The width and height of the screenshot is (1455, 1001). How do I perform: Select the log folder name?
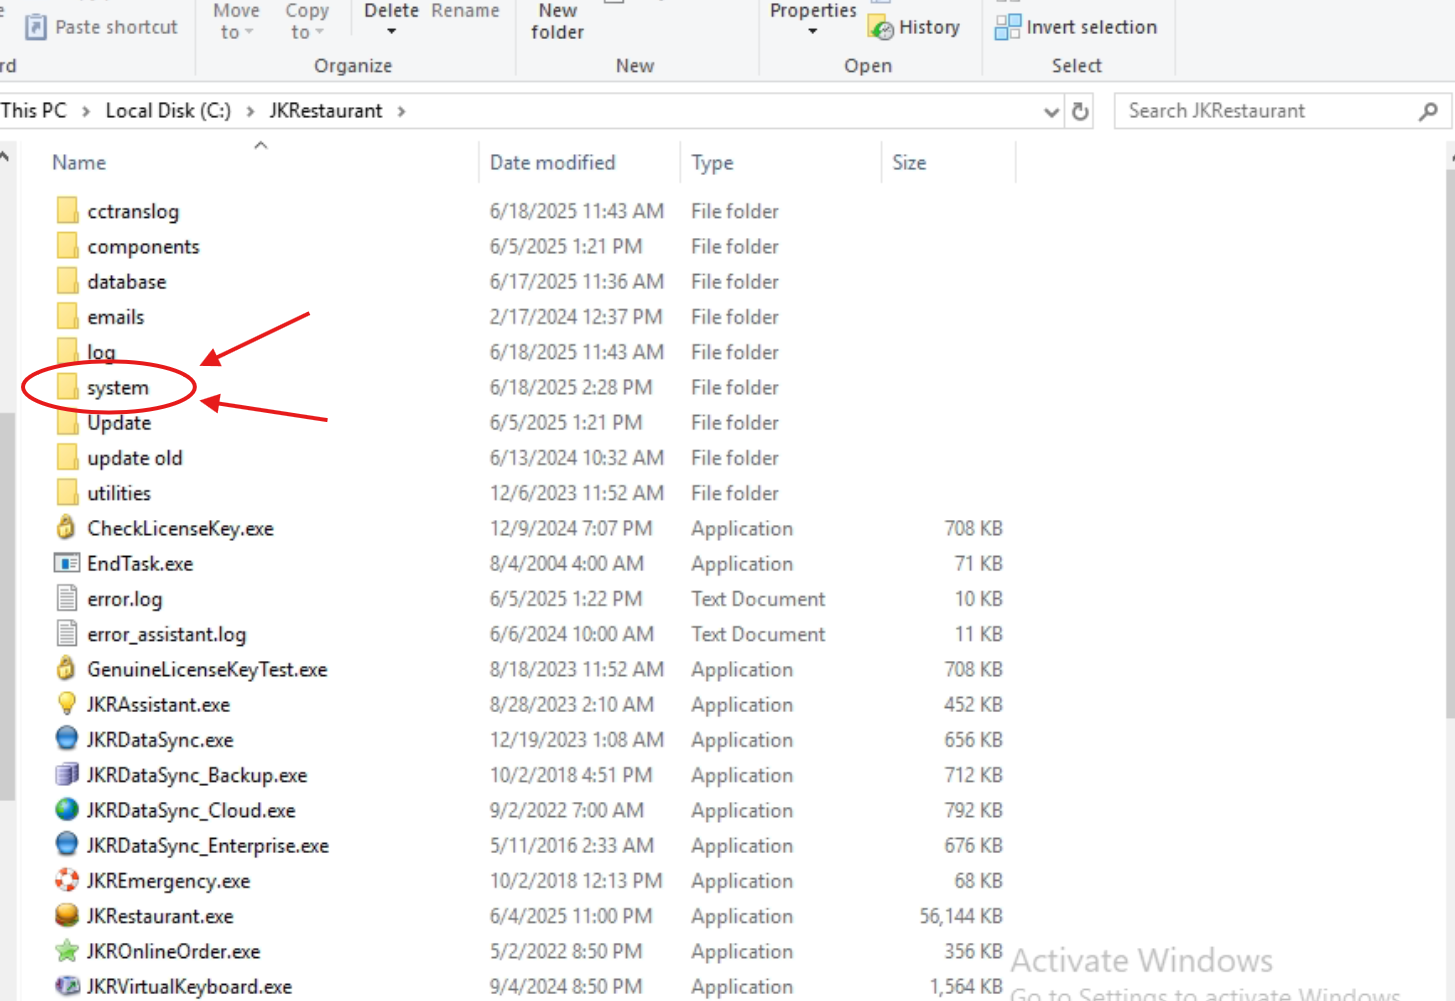pos(101,352)
